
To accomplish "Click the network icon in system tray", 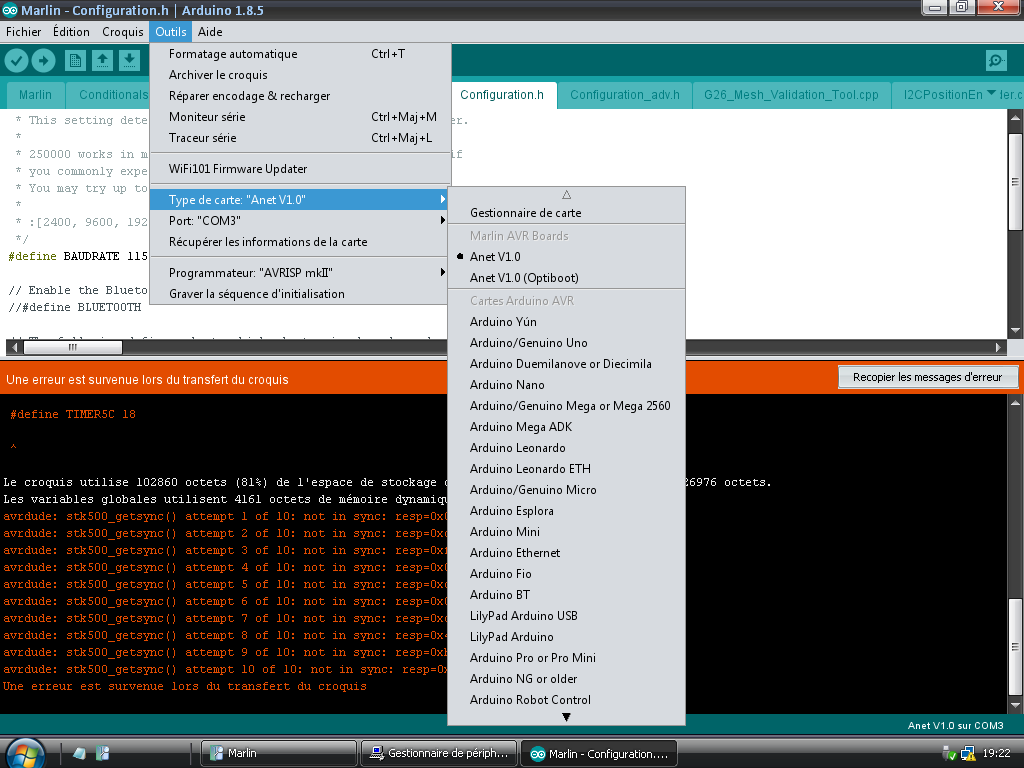I will [x=967, y=754].
